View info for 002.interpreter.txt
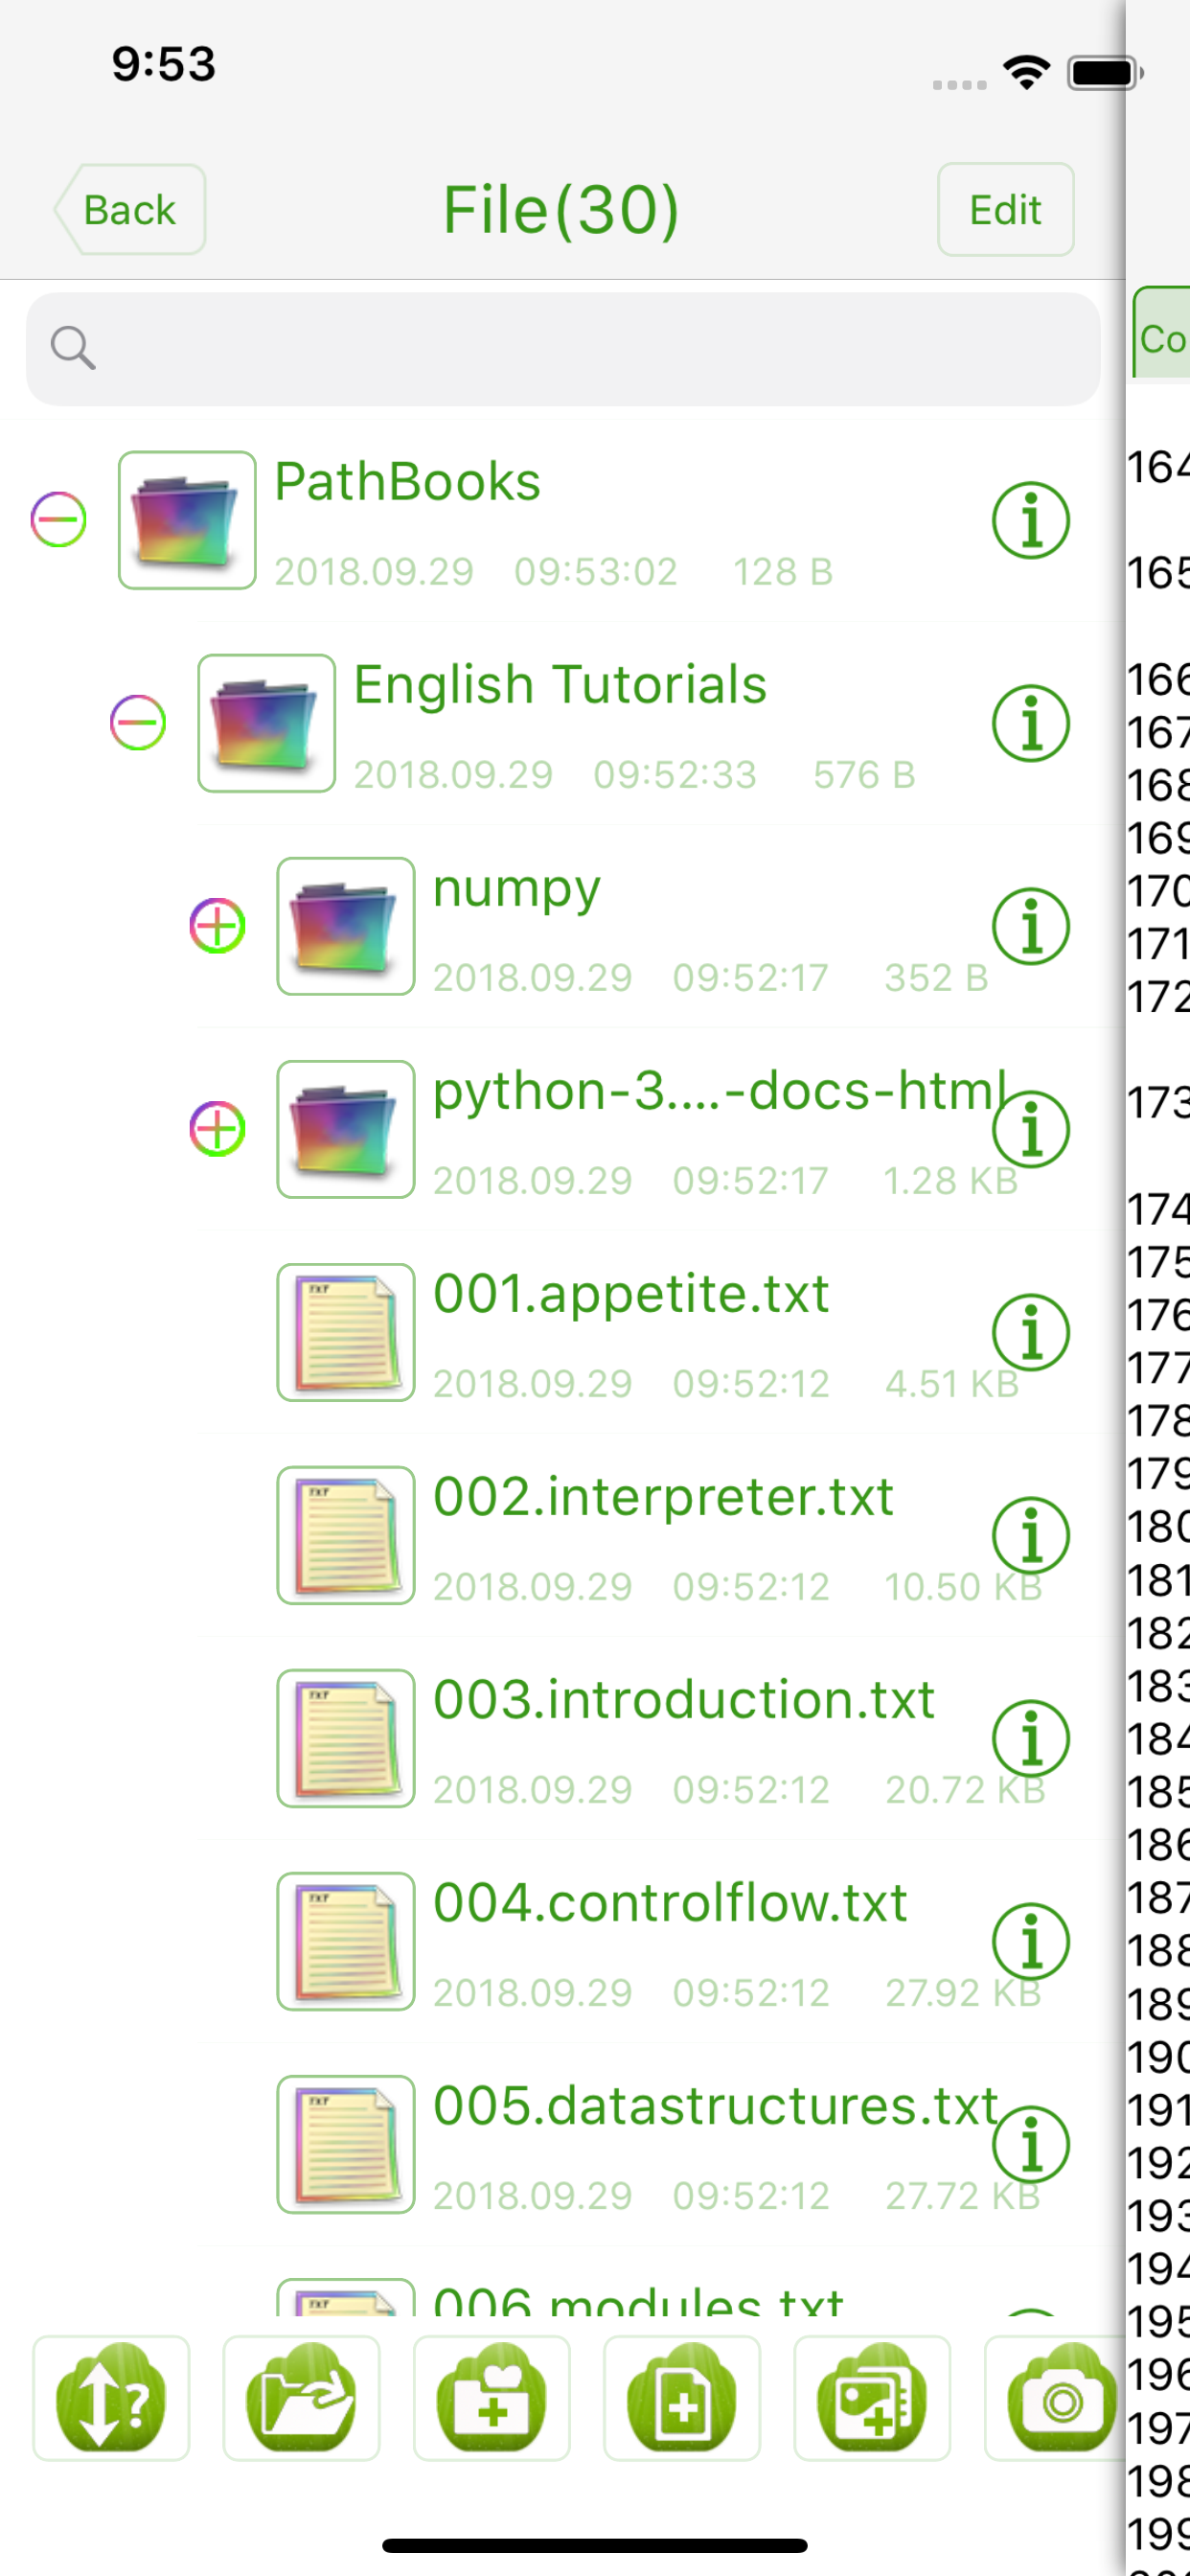This screenshot has width=1190, height=2576. tap(1031, 1535)
